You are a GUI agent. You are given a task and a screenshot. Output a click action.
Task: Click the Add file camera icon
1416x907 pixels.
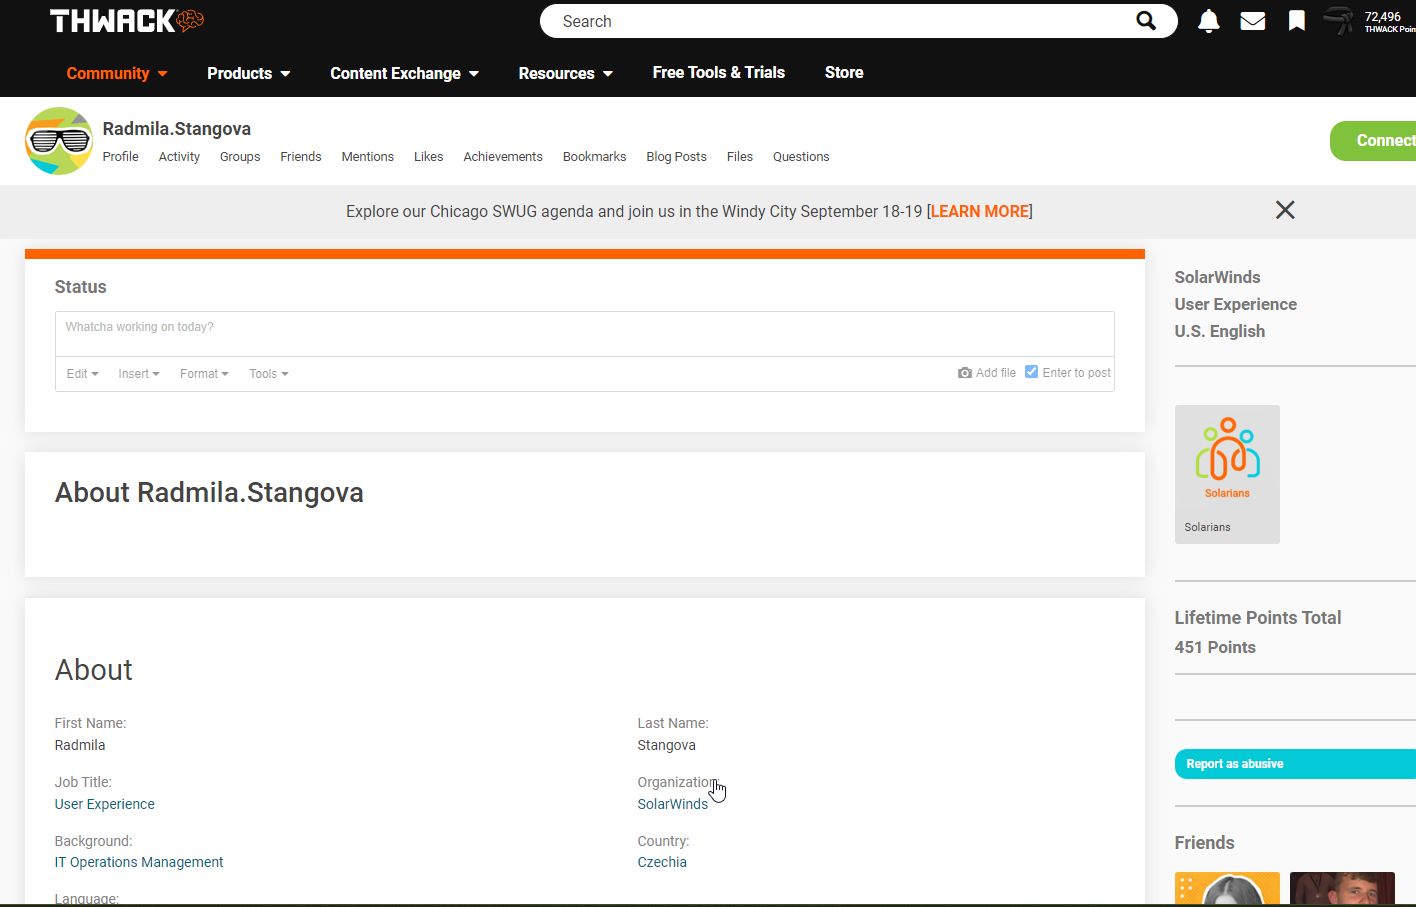(965, 373)
